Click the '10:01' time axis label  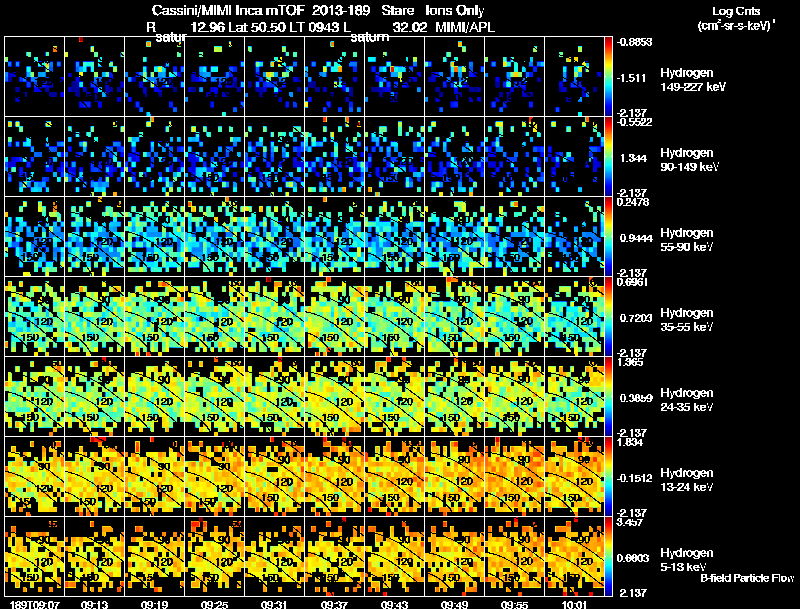574,604
